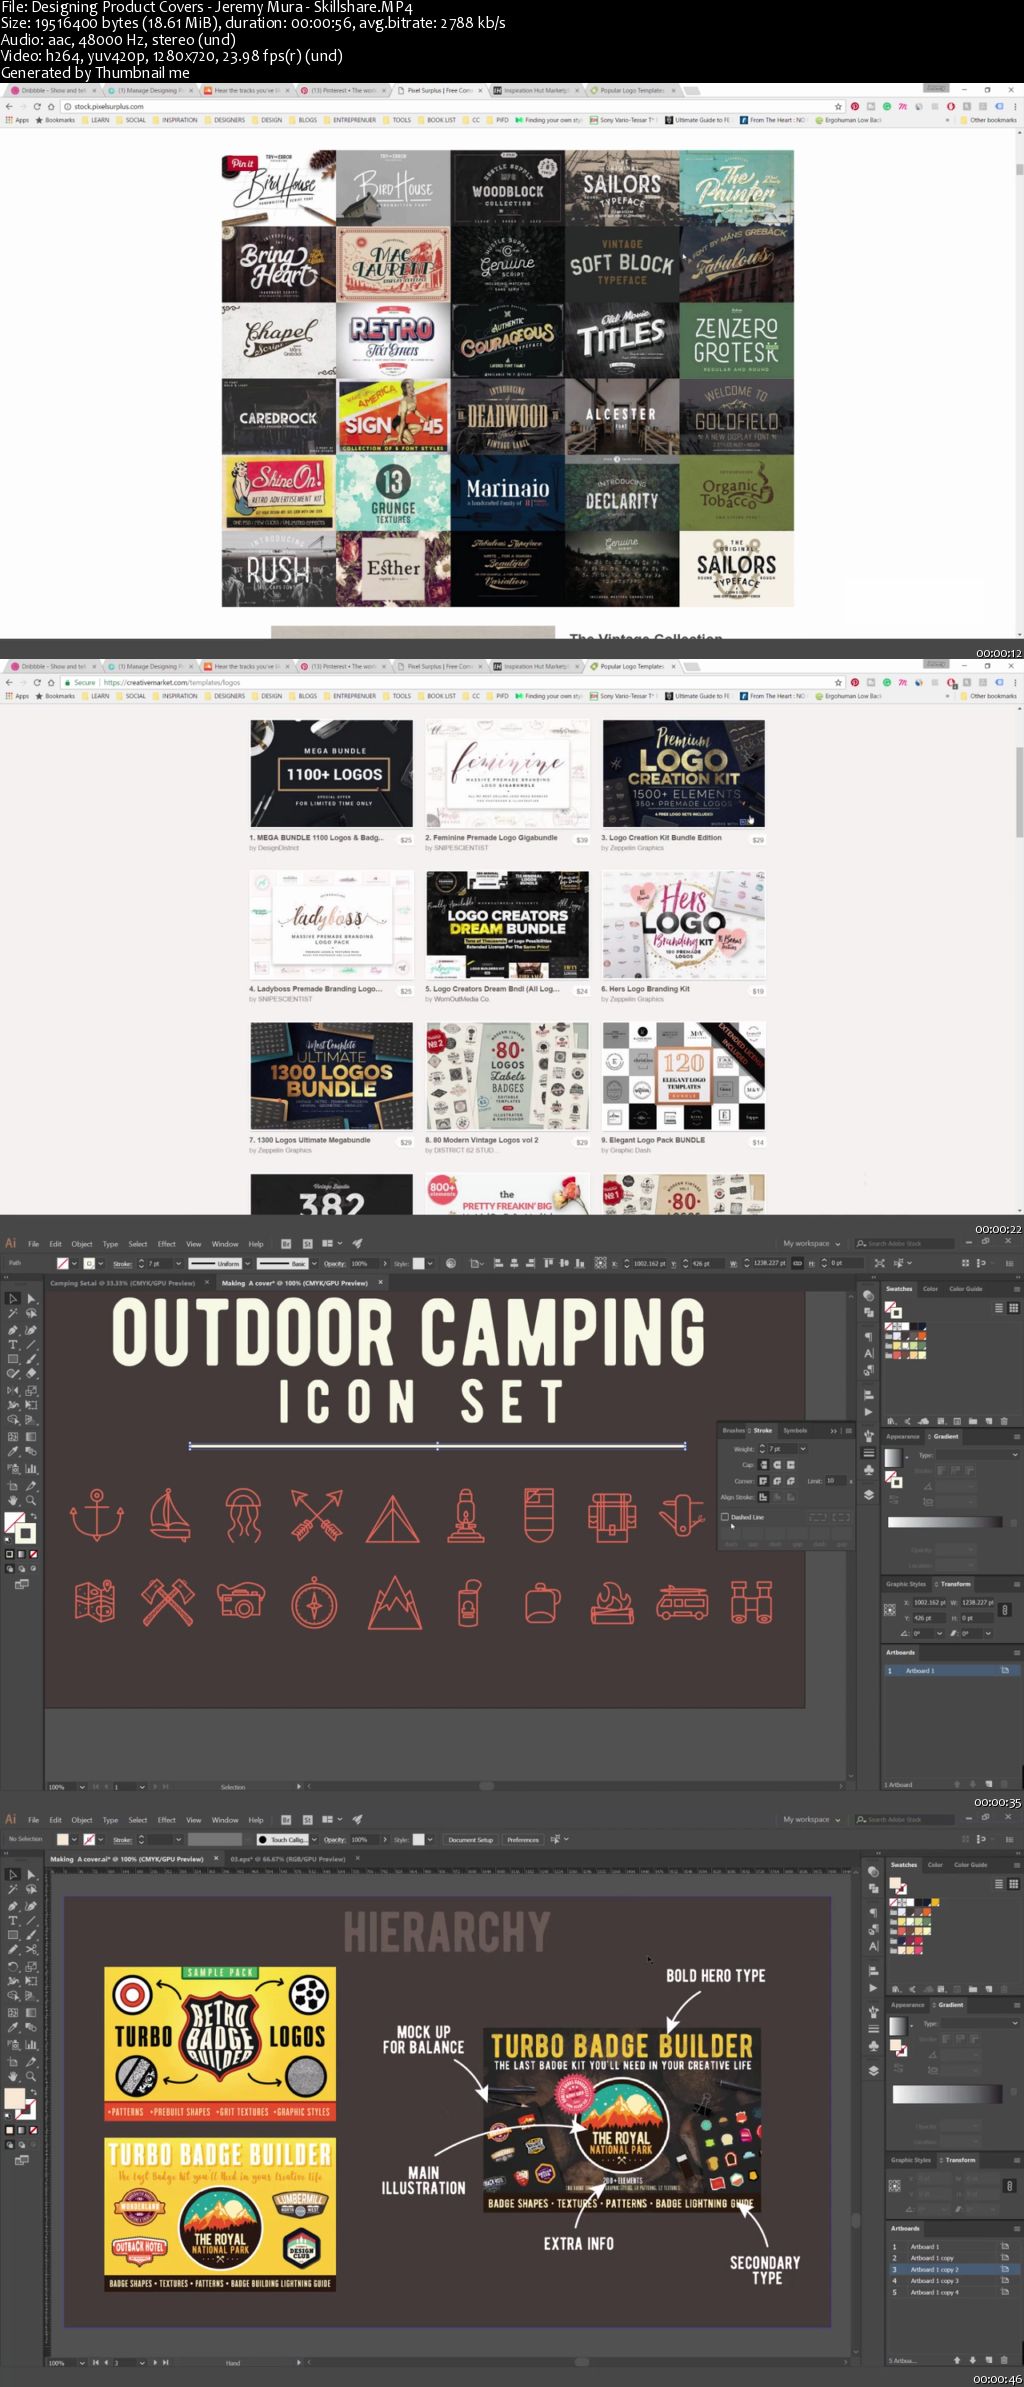
Task: Click the Fill color swatch in Hierarchy control bar
Action: (63, 1839)
